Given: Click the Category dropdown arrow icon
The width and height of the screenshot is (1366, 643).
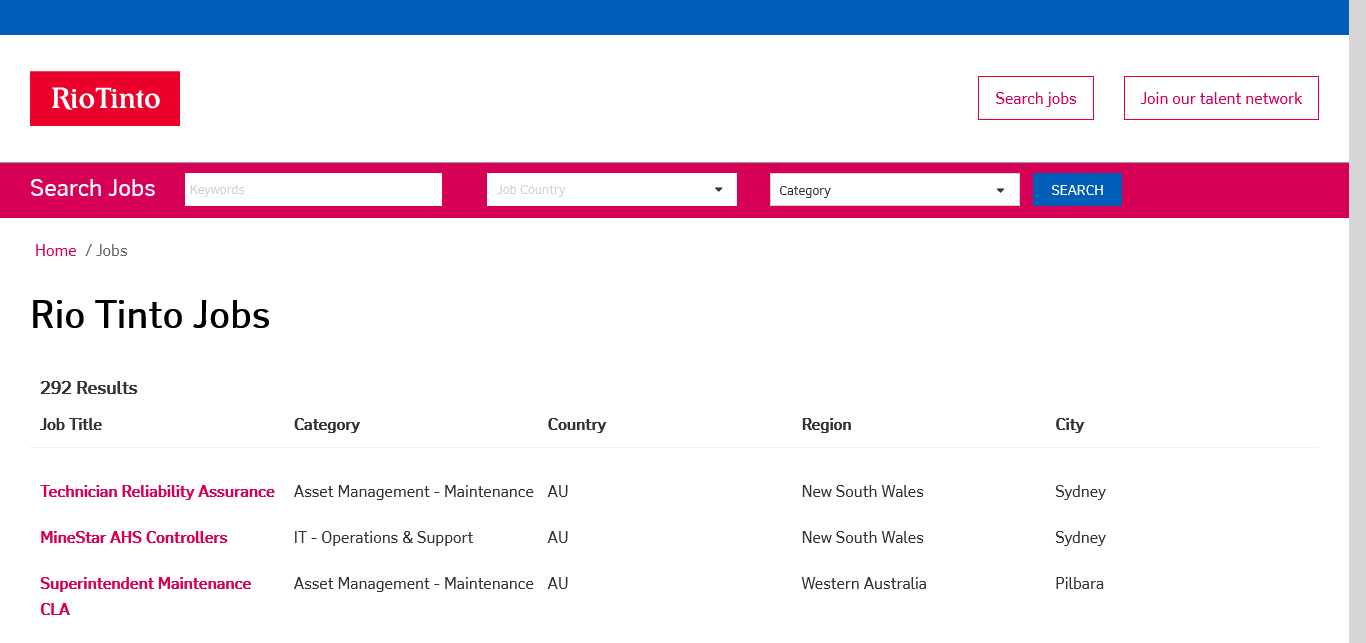Looking at the screenshot, I should click(x=1000, y=190).
